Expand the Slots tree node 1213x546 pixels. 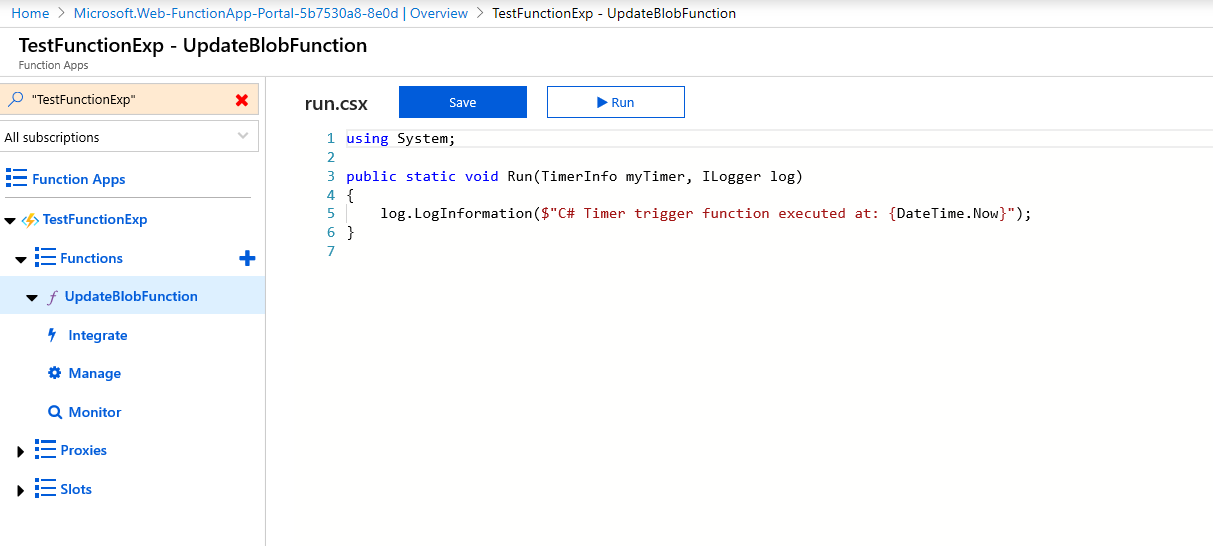21,491
